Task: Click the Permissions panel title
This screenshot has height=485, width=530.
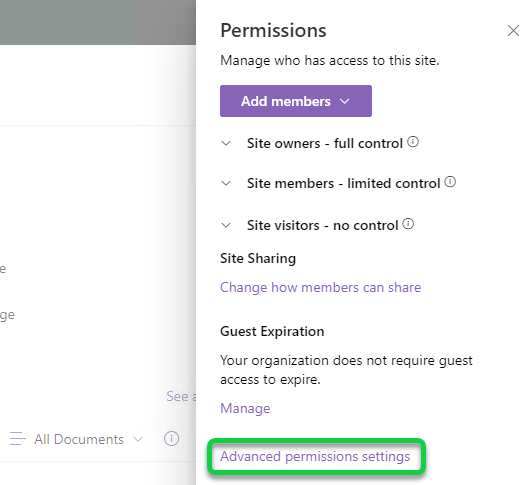Action: point(273,30)
